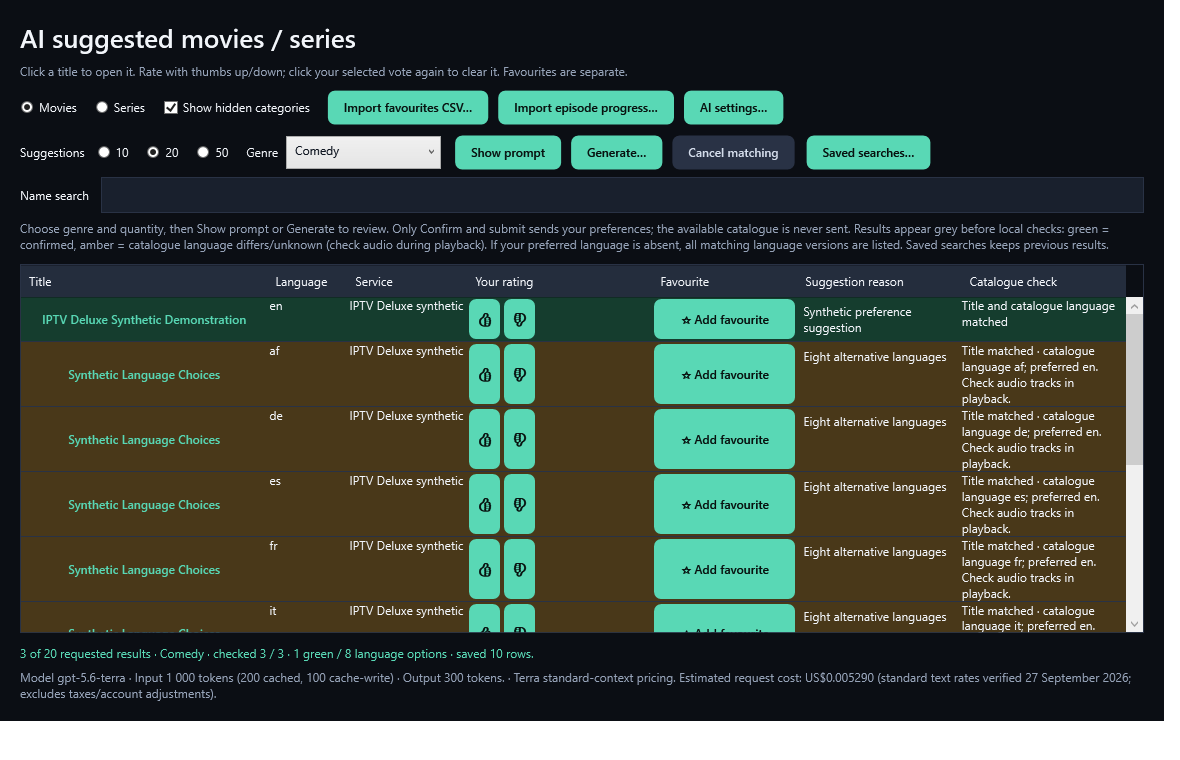Add the 'es' language row to favourites
Viewport: 1180px width, 760px height.
(724, 504)
